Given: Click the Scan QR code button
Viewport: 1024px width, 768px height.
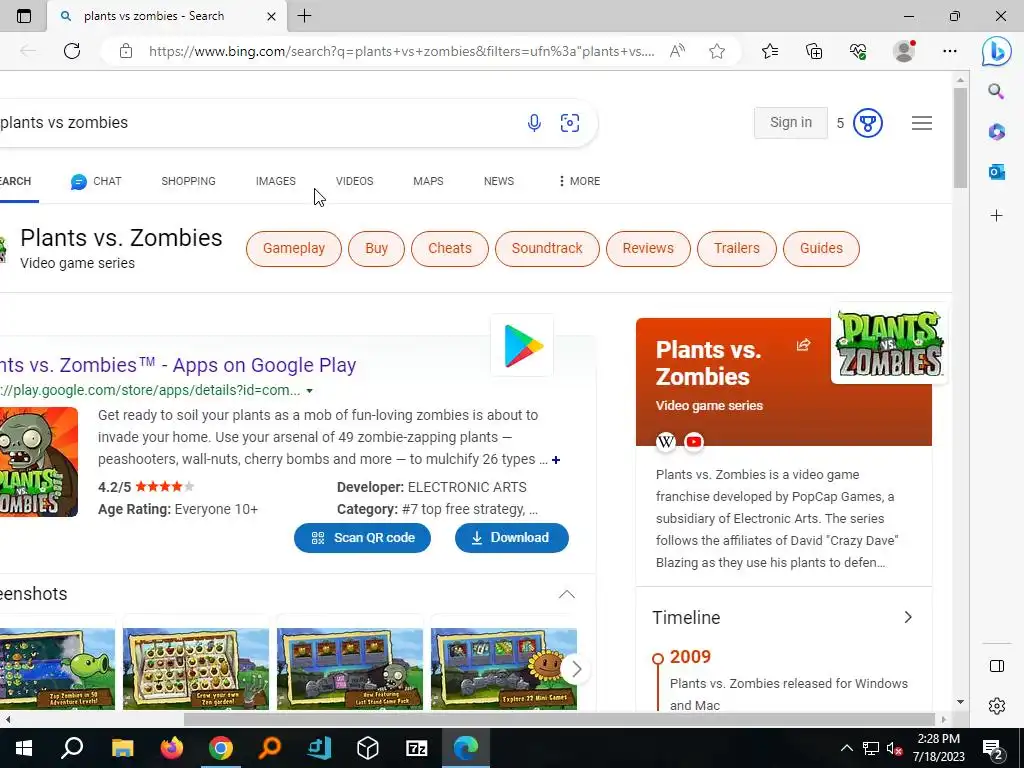Looking at the screenshot, I should pos(362,538).
